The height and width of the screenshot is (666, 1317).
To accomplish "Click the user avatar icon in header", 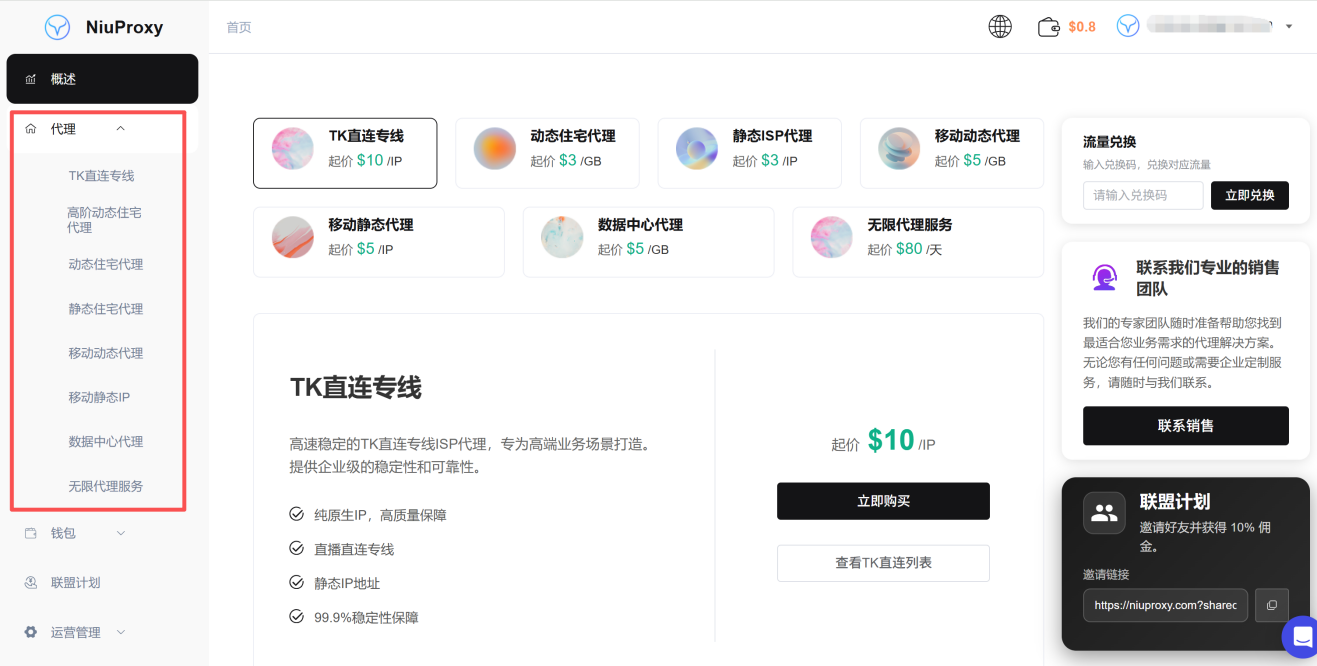I will 1128,26.
